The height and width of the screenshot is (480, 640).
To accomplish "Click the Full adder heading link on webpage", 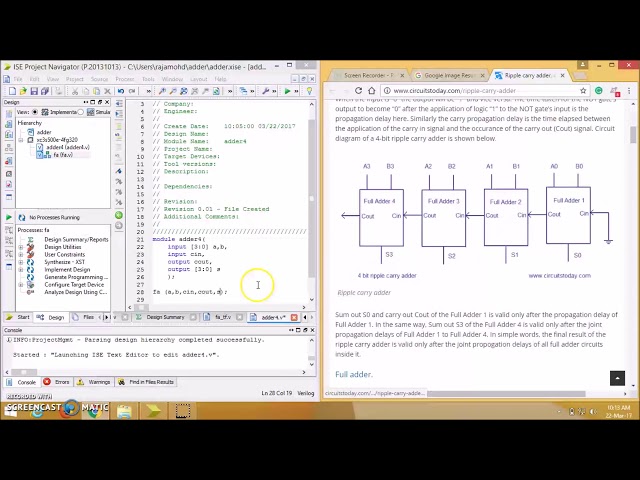I will coord(354,374).
